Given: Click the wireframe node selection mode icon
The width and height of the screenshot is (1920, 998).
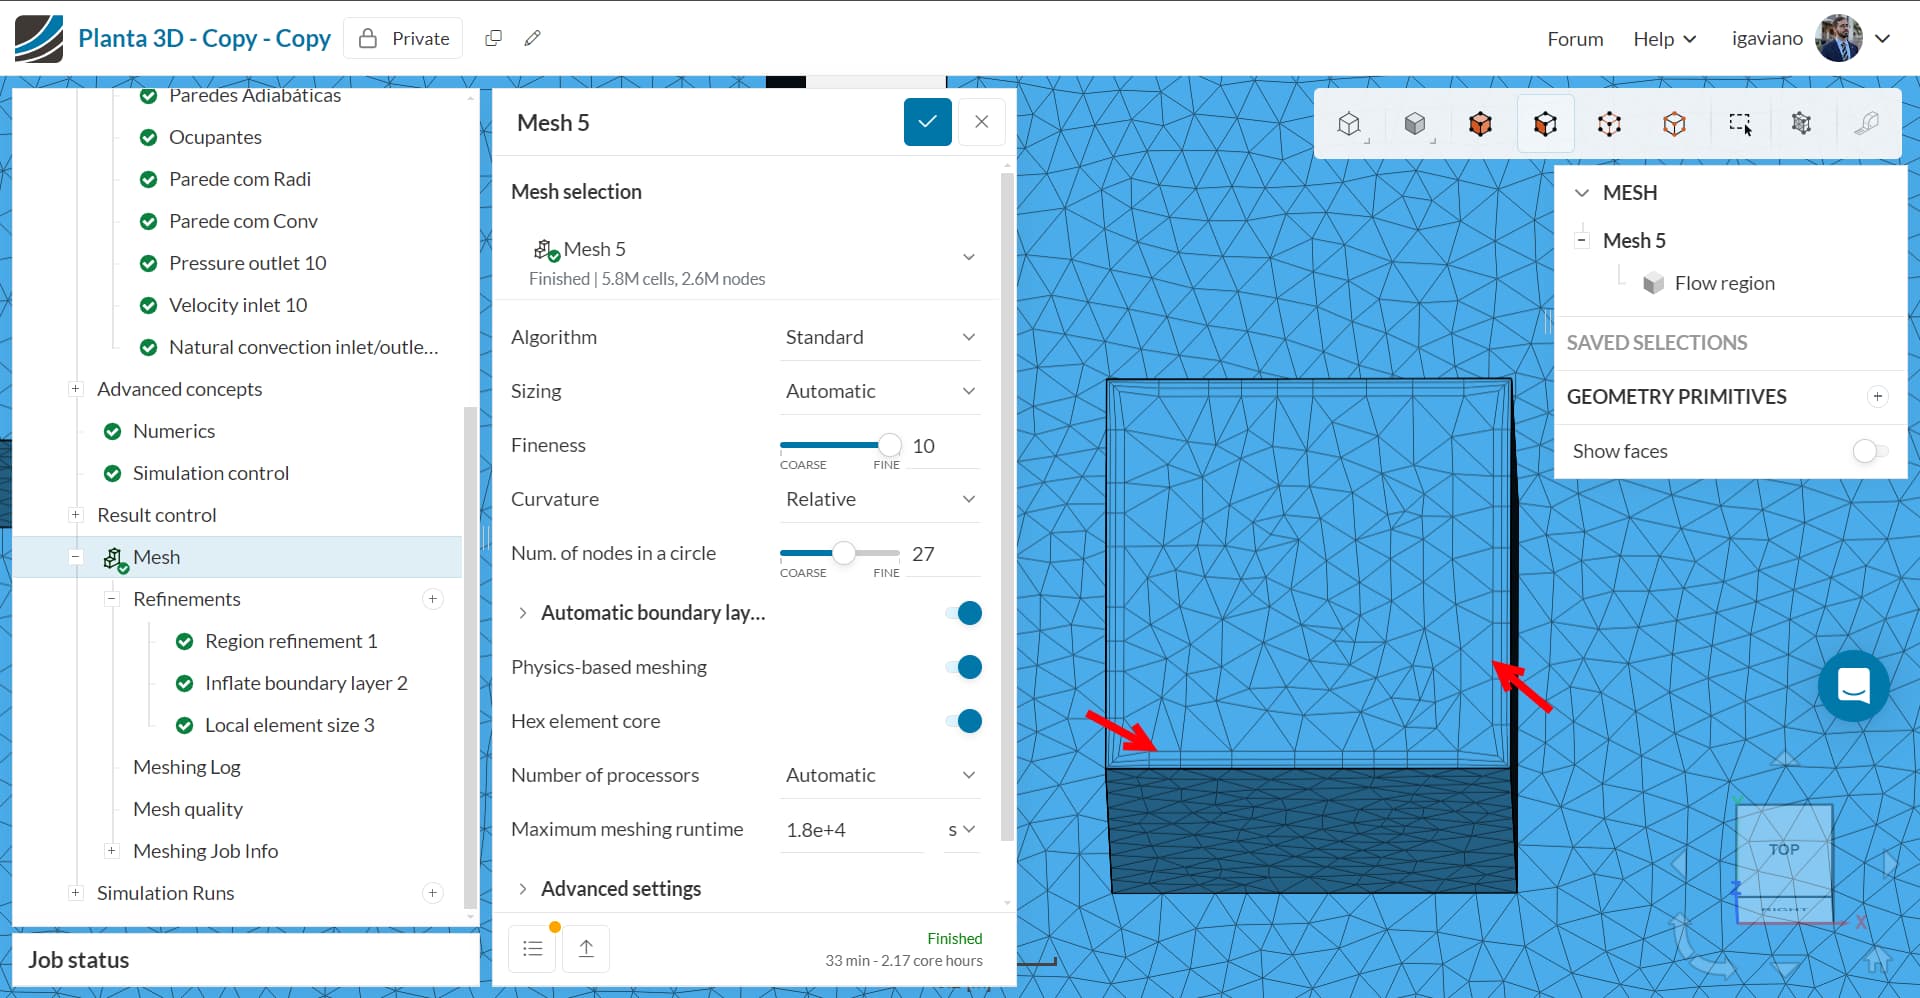Looking at the screenshot, I should coord(1610,123).
